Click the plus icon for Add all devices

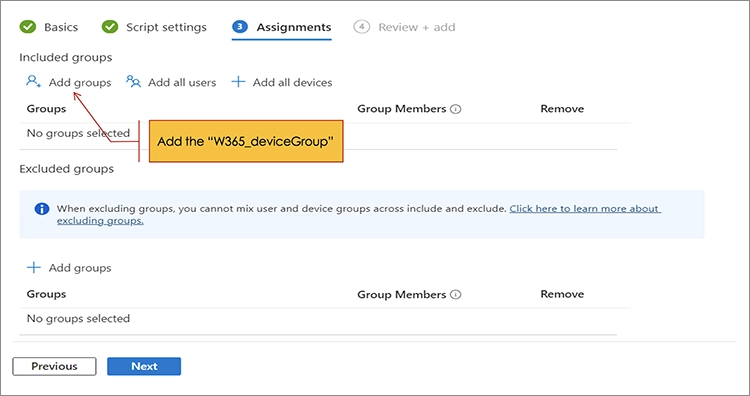point(238,82)
